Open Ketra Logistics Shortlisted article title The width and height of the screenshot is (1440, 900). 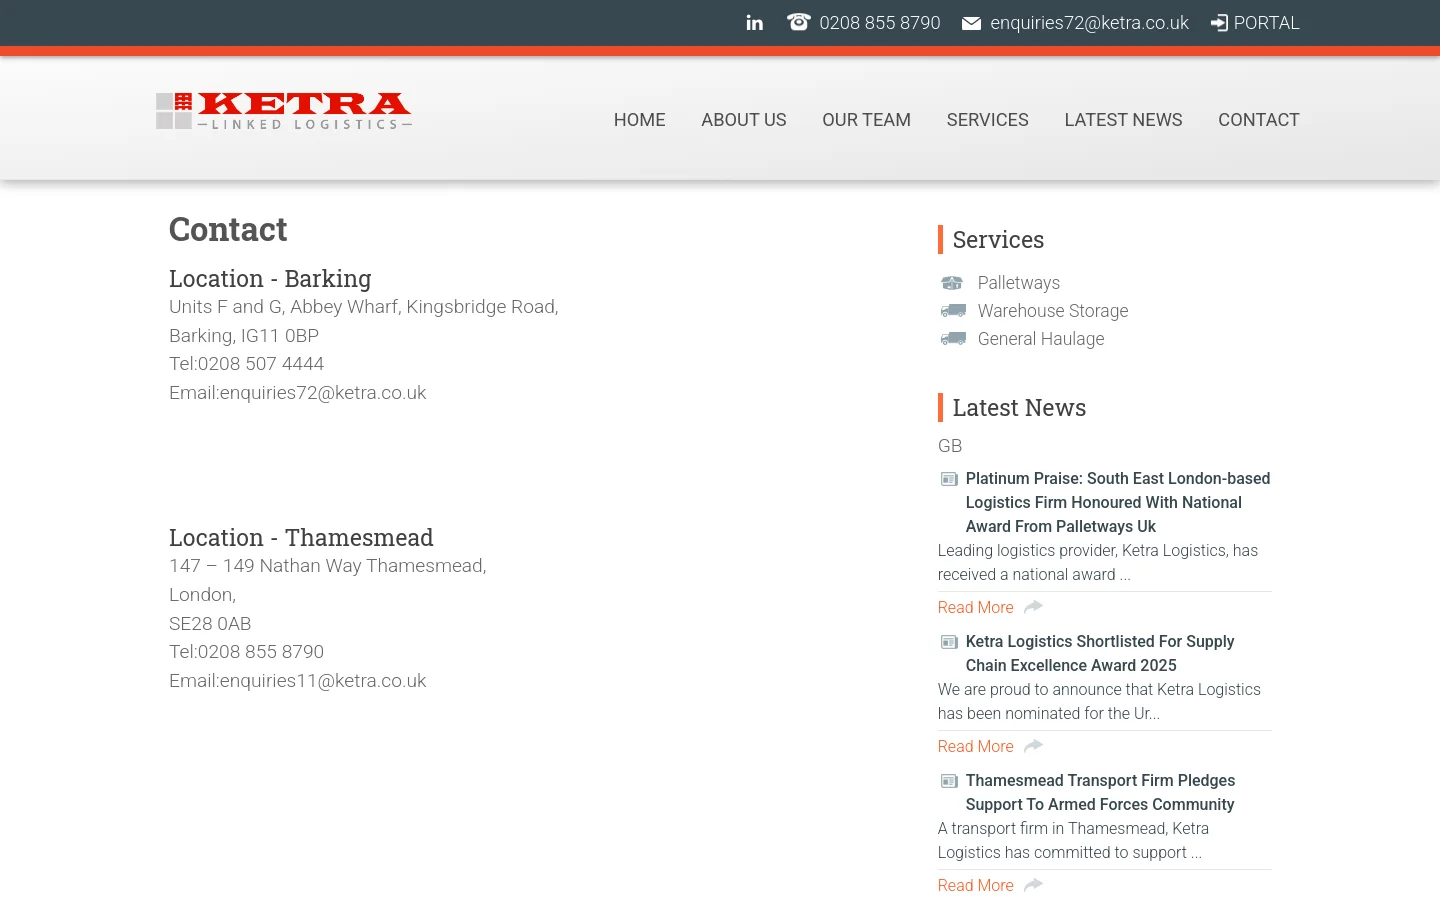click(1100, 653)
